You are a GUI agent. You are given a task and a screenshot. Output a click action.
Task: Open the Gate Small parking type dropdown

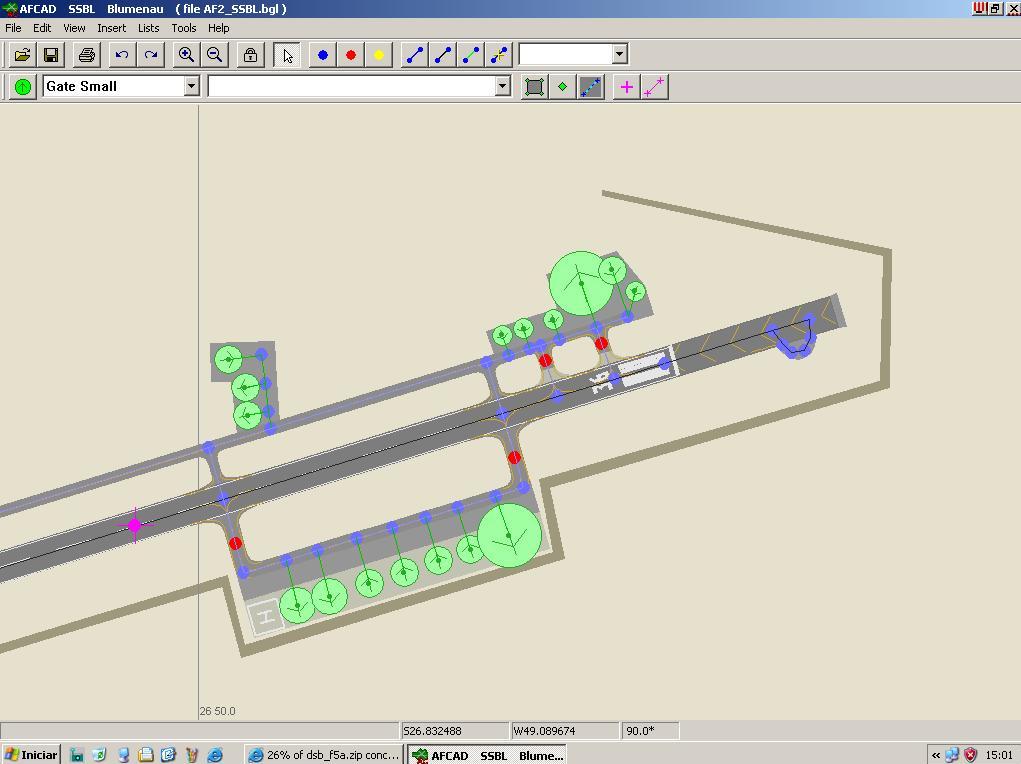coord(191,86)
